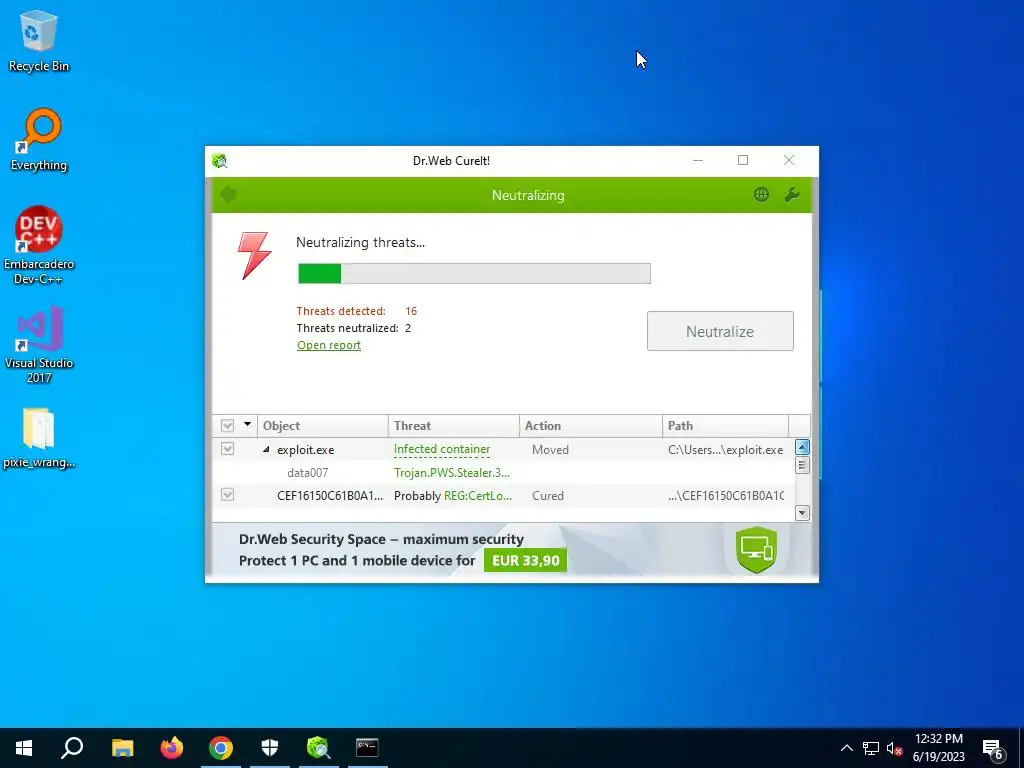The width and height of the screenshot is (1024, 768).
Task: Click Trojan.PWS.Stealer threat link
Action: click(x=452, y=472)
